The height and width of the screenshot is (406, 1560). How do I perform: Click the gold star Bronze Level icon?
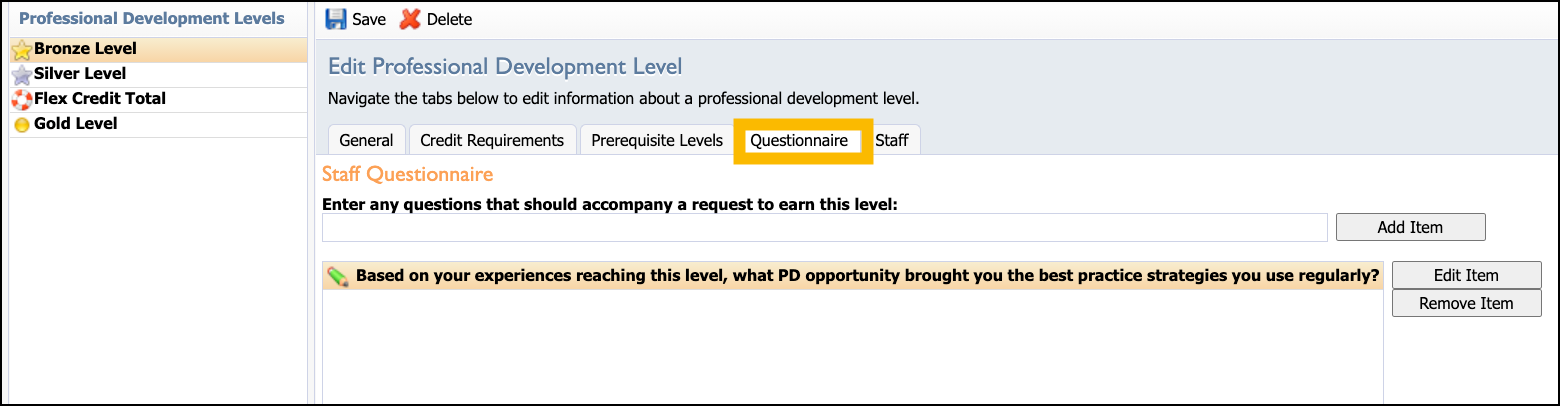[x=21, y=50]
